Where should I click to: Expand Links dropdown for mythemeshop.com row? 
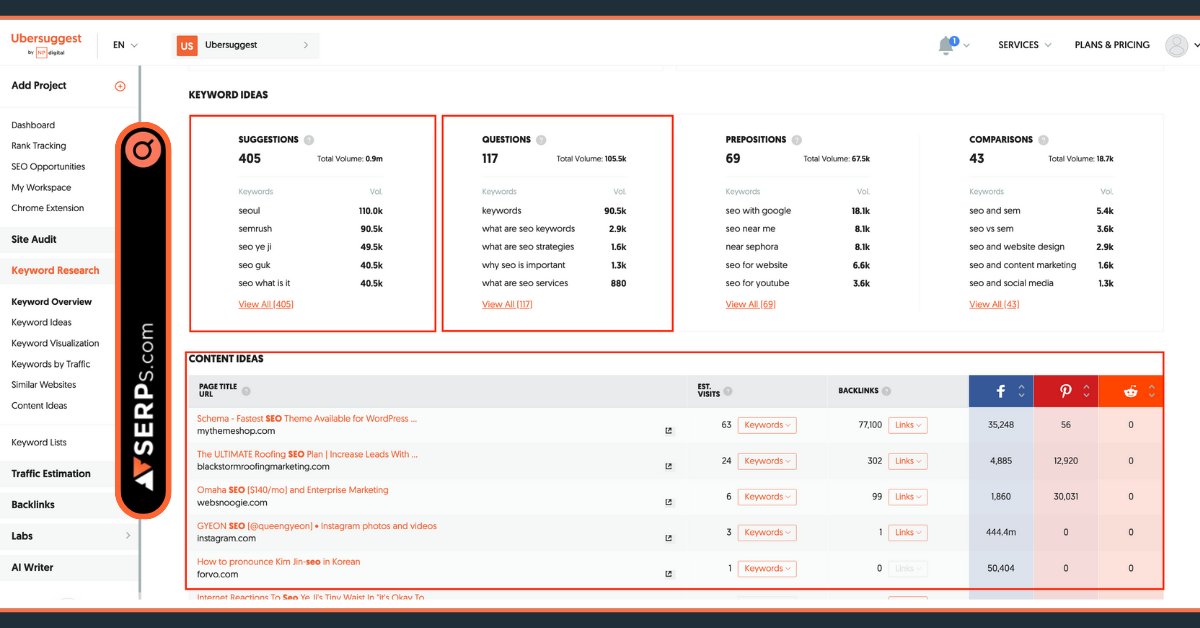(x=908, y=425)
